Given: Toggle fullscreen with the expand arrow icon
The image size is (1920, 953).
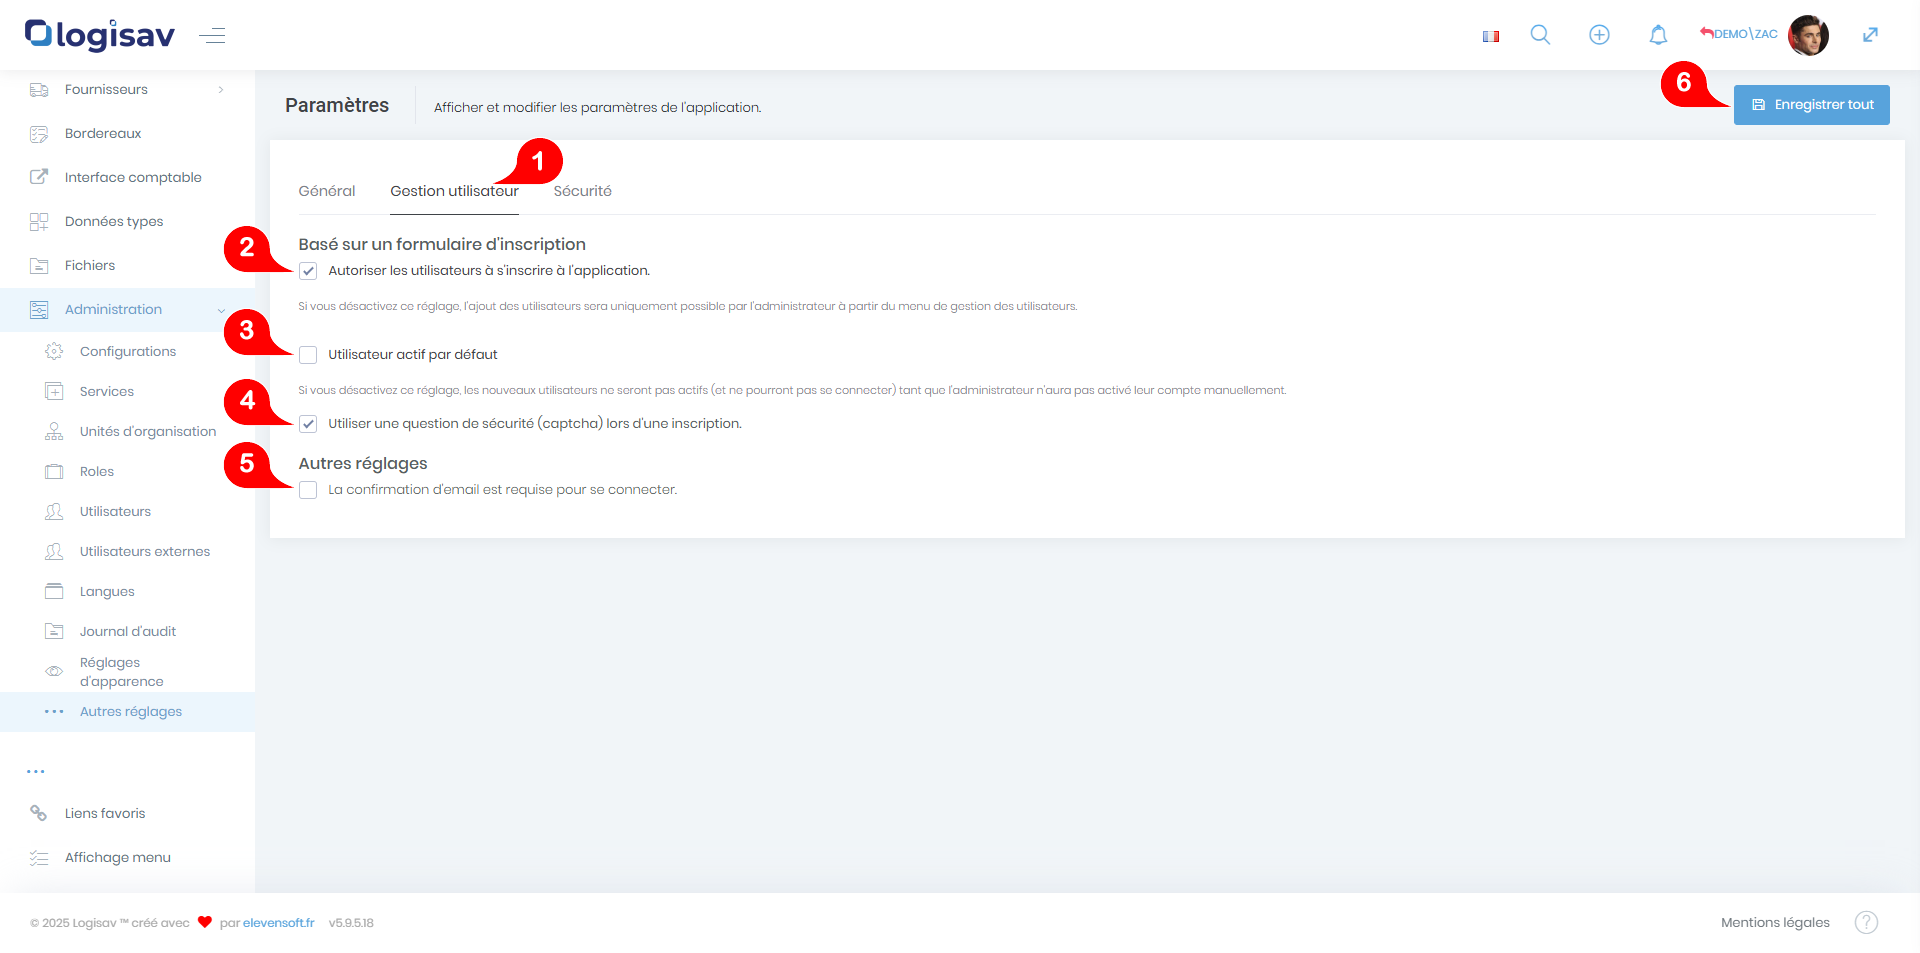Looking at the screenshot, I should click(1870, 35).
